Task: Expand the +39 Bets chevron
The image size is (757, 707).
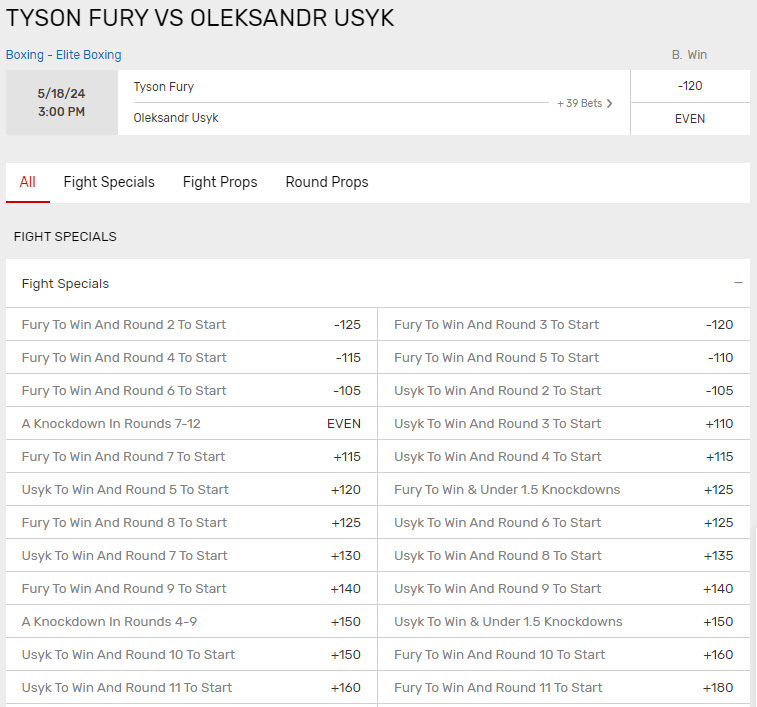Action: 585,103
